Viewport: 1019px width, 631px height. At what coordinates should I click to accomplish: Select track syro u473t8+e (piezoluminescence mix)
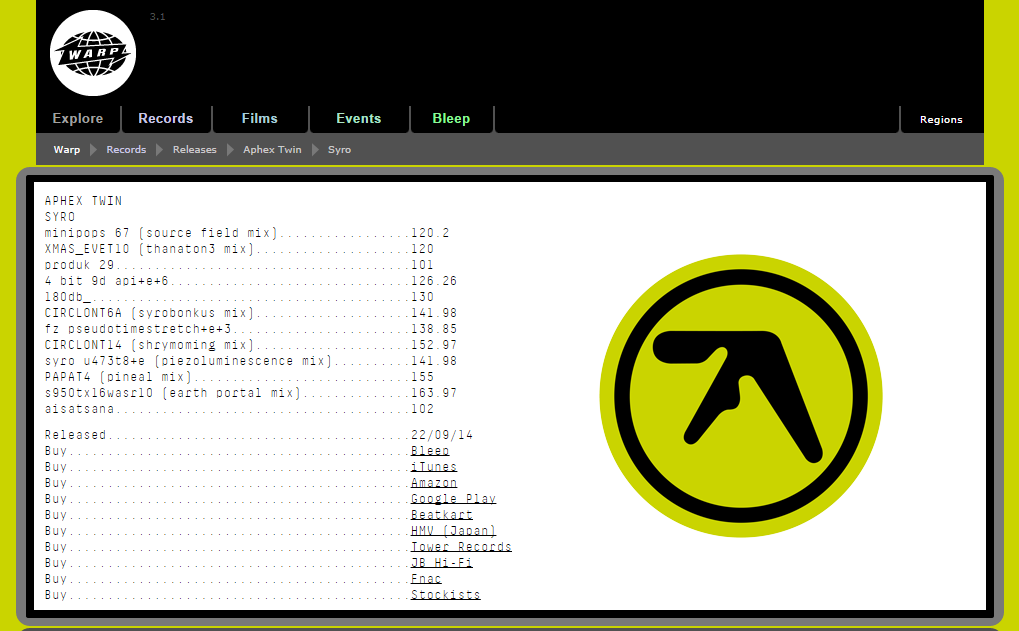click(x=188, y=361)
